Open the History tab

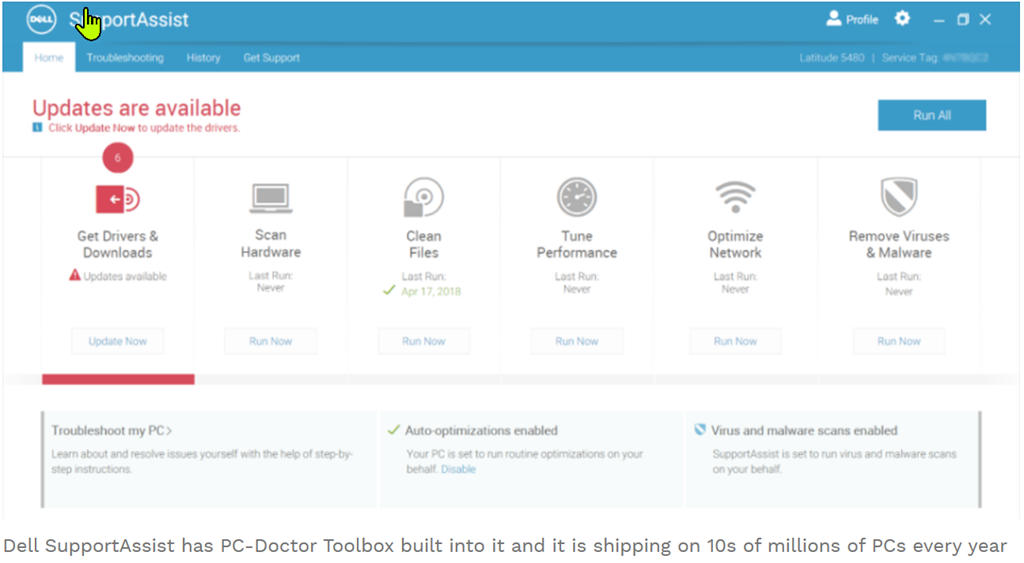(x=203, y=58)
